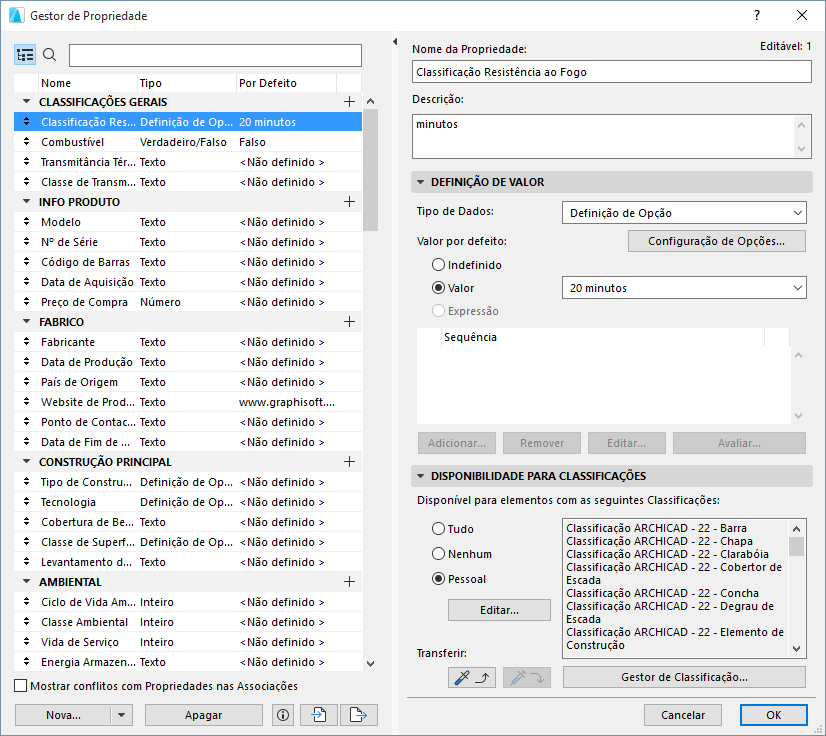The width and height of the screenshot is (826, 736).
Task: Sort by Tipo column header
Action: point(186,83)
